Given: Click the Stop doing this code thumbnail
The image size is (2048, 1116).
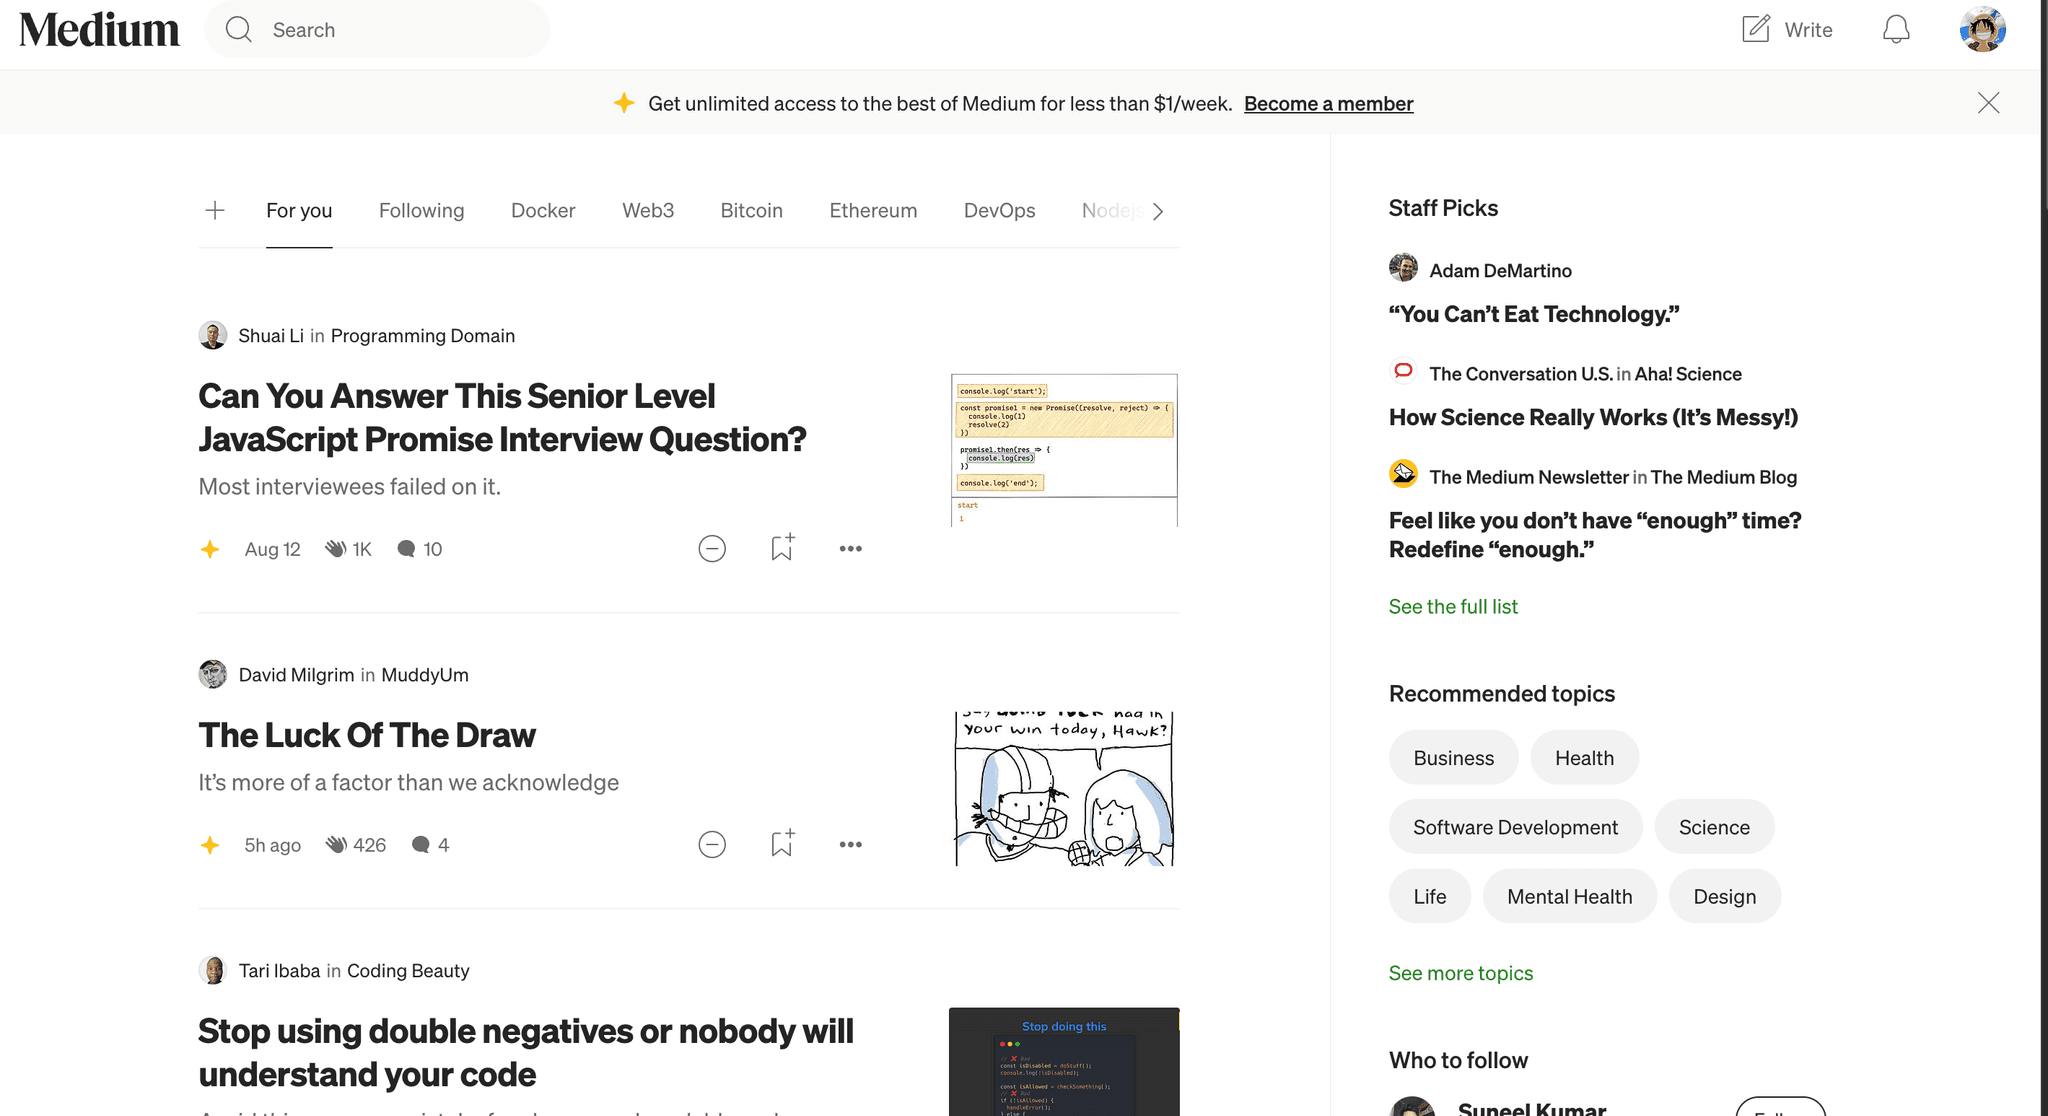Looking at the screenshot, I should pyautogui.click(x=1064, y=1061).
